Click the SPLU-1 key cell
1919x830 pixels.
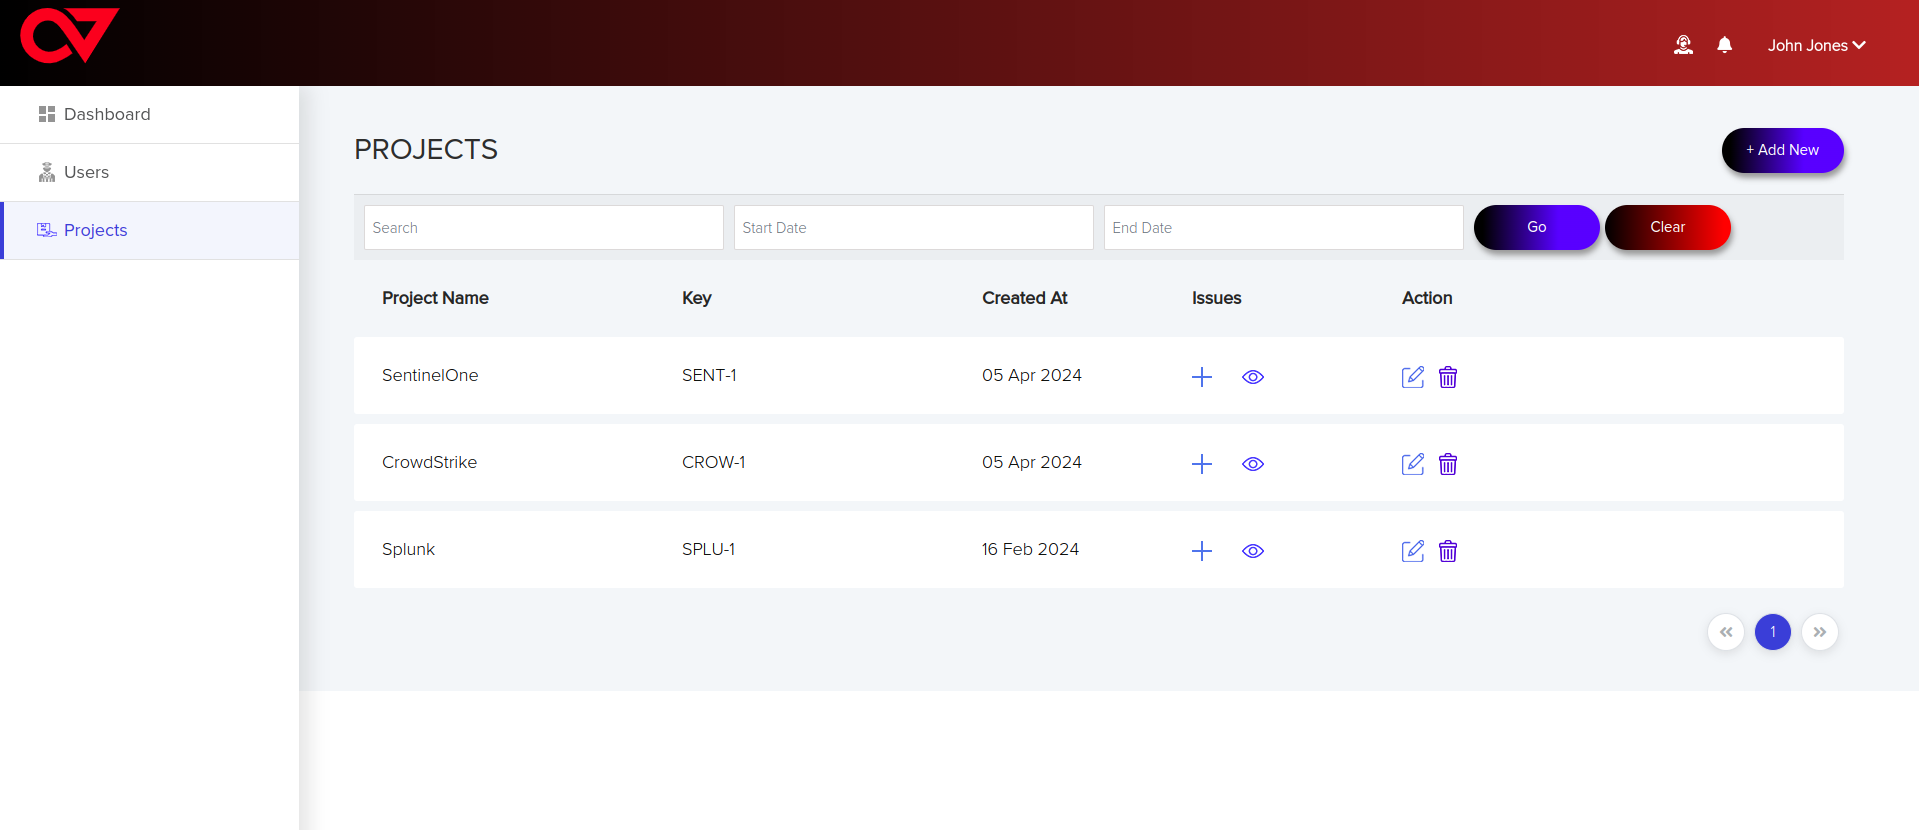point(708,549)
